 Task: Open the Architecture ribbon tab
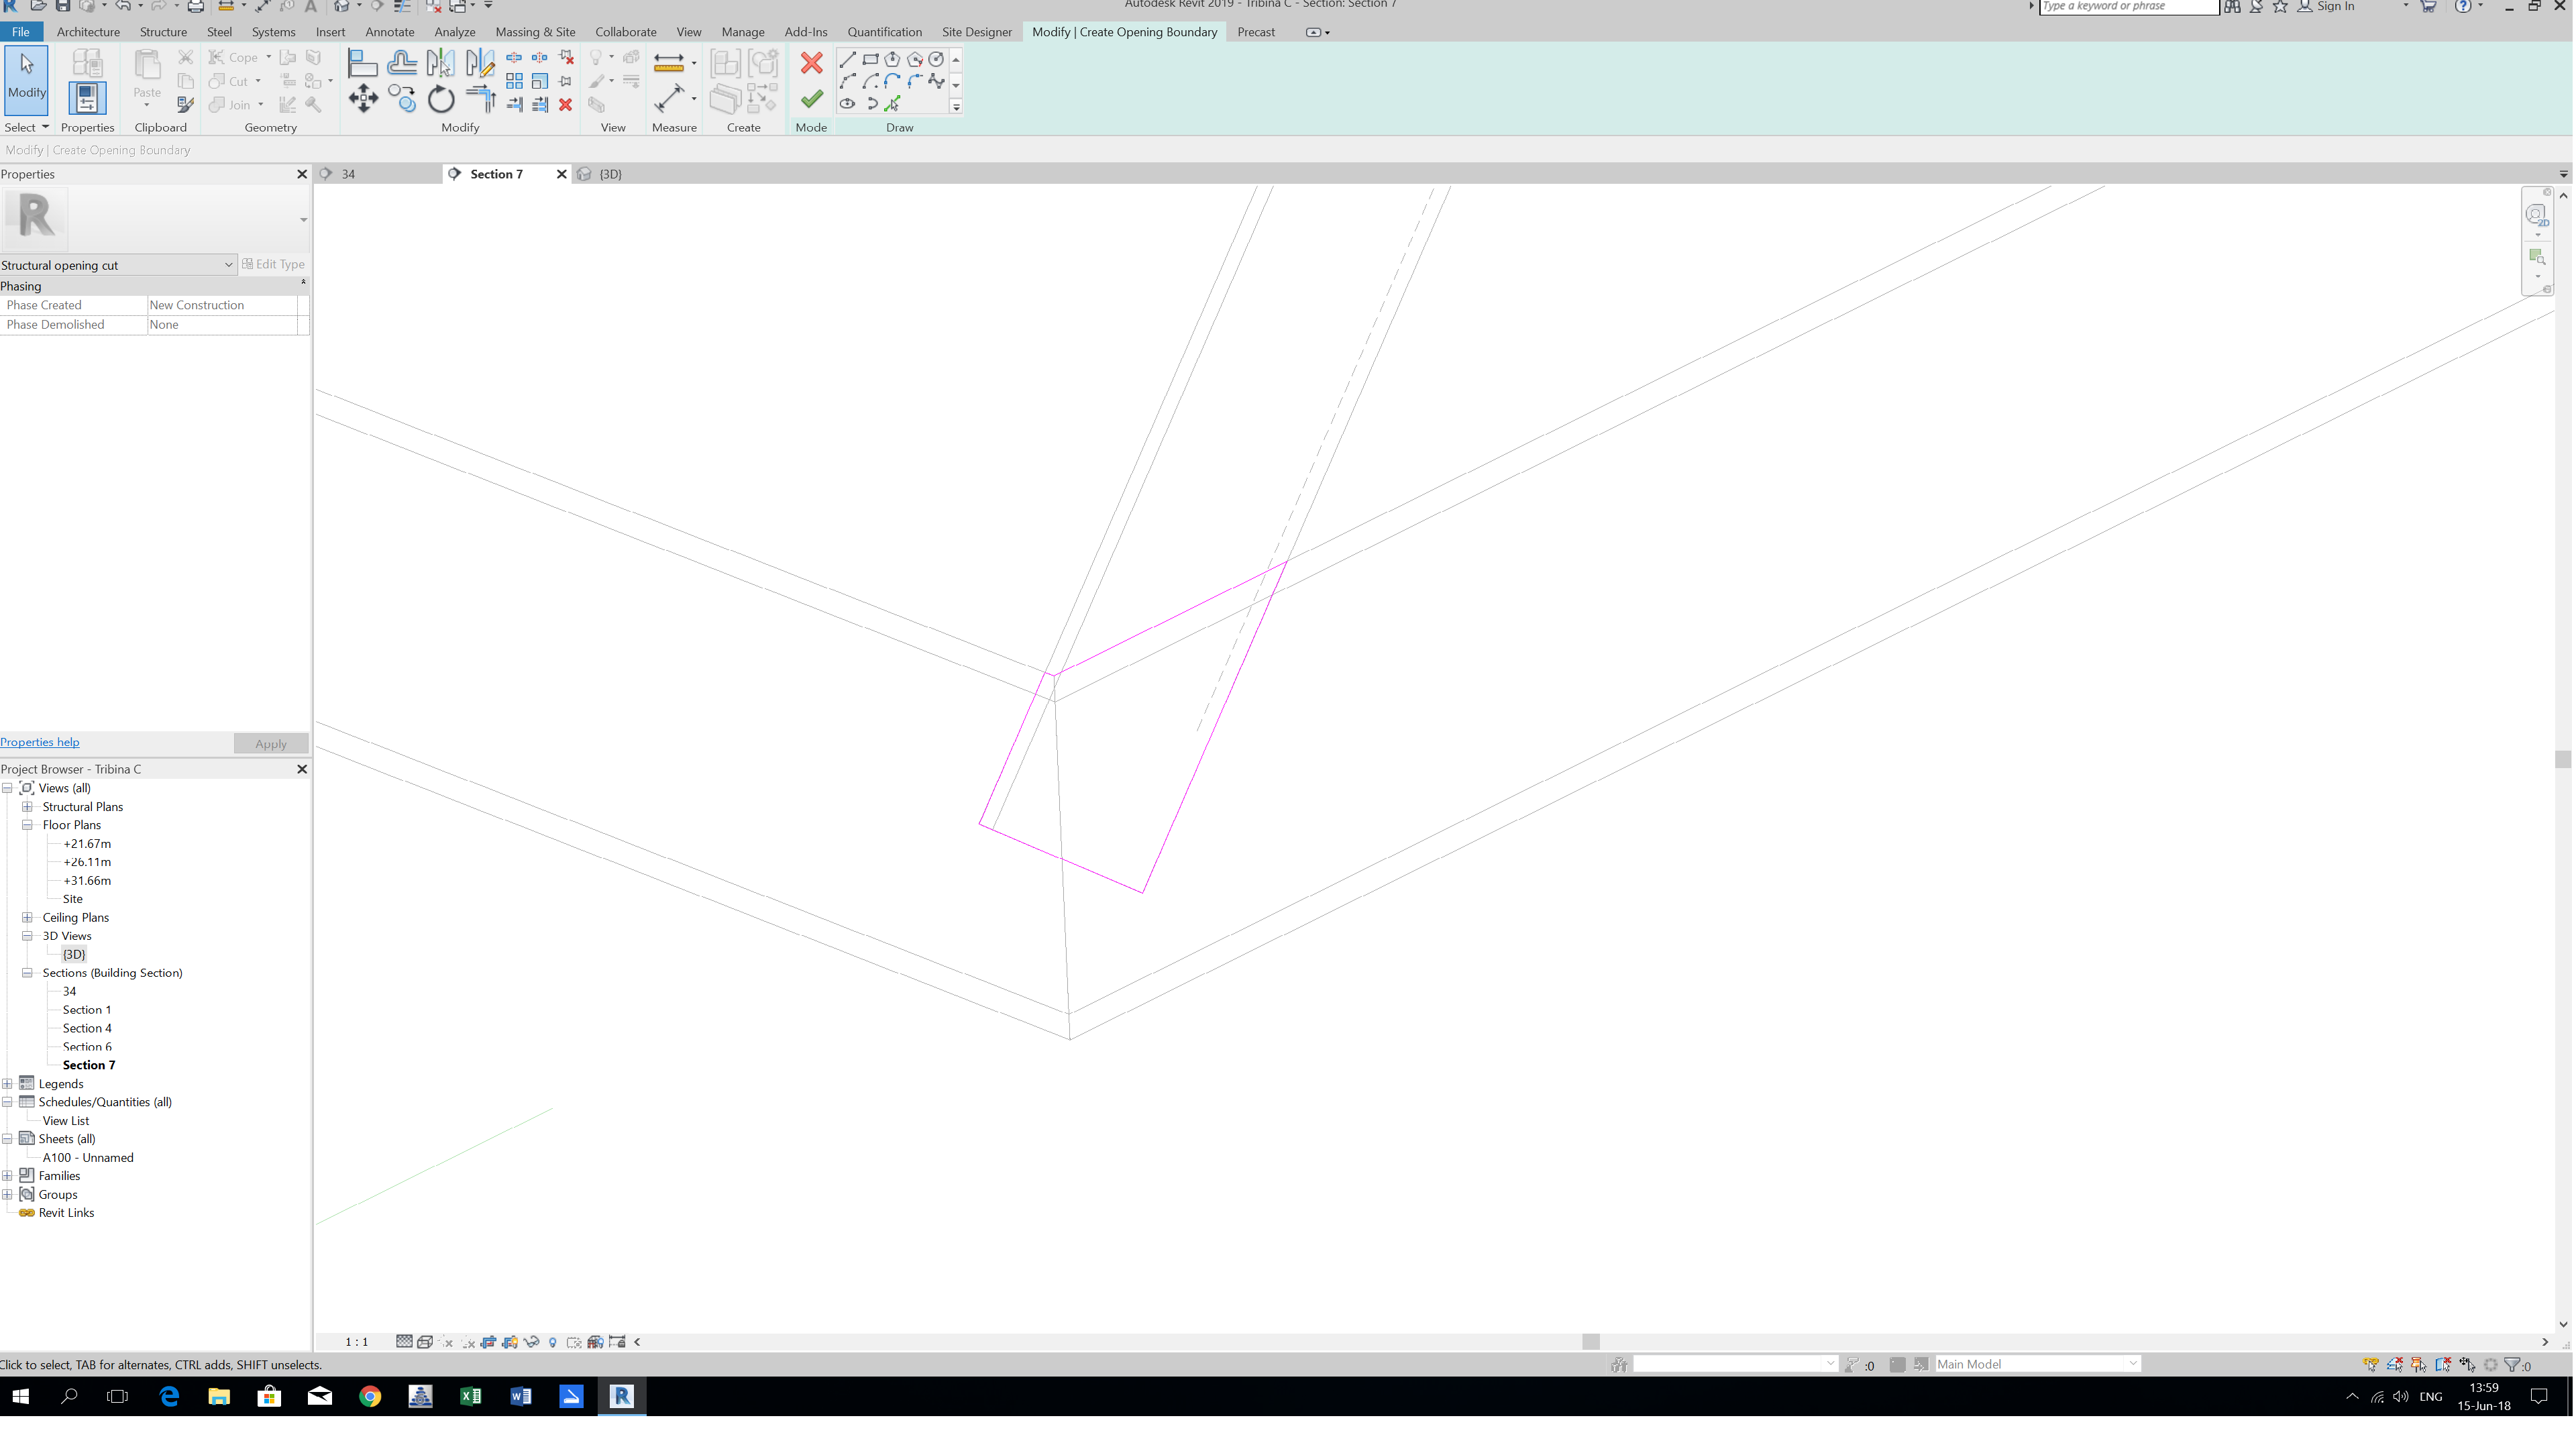click(88, 32)
